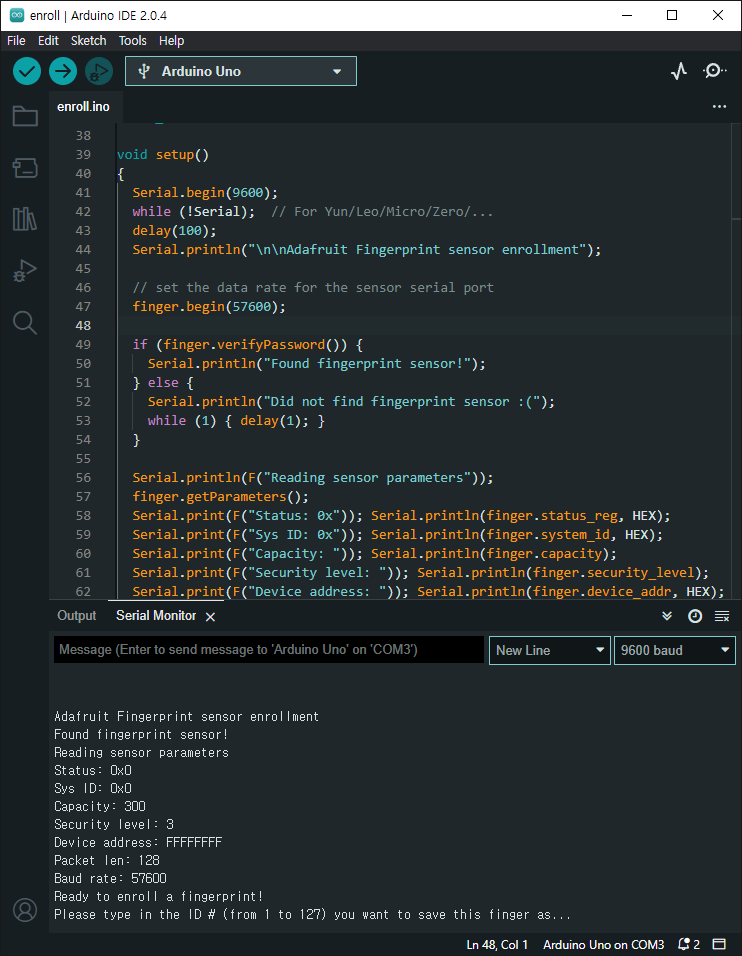
Task: Open the Help menu
Action: (171, 41)
